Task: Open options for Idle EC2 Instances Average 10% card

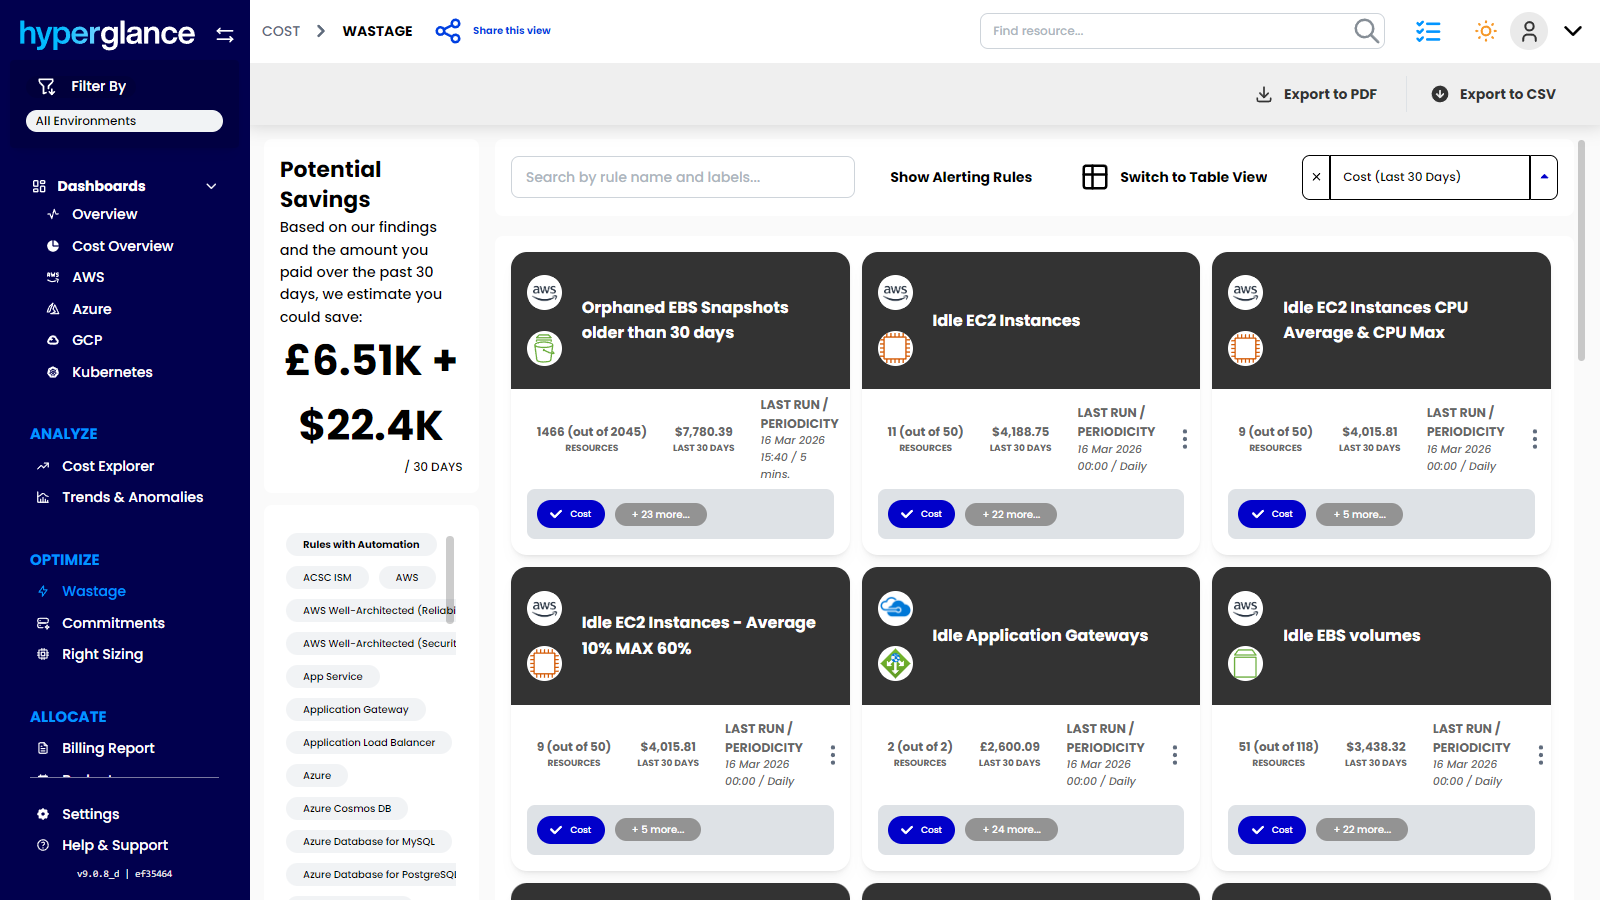Action: tap(832, 755)
